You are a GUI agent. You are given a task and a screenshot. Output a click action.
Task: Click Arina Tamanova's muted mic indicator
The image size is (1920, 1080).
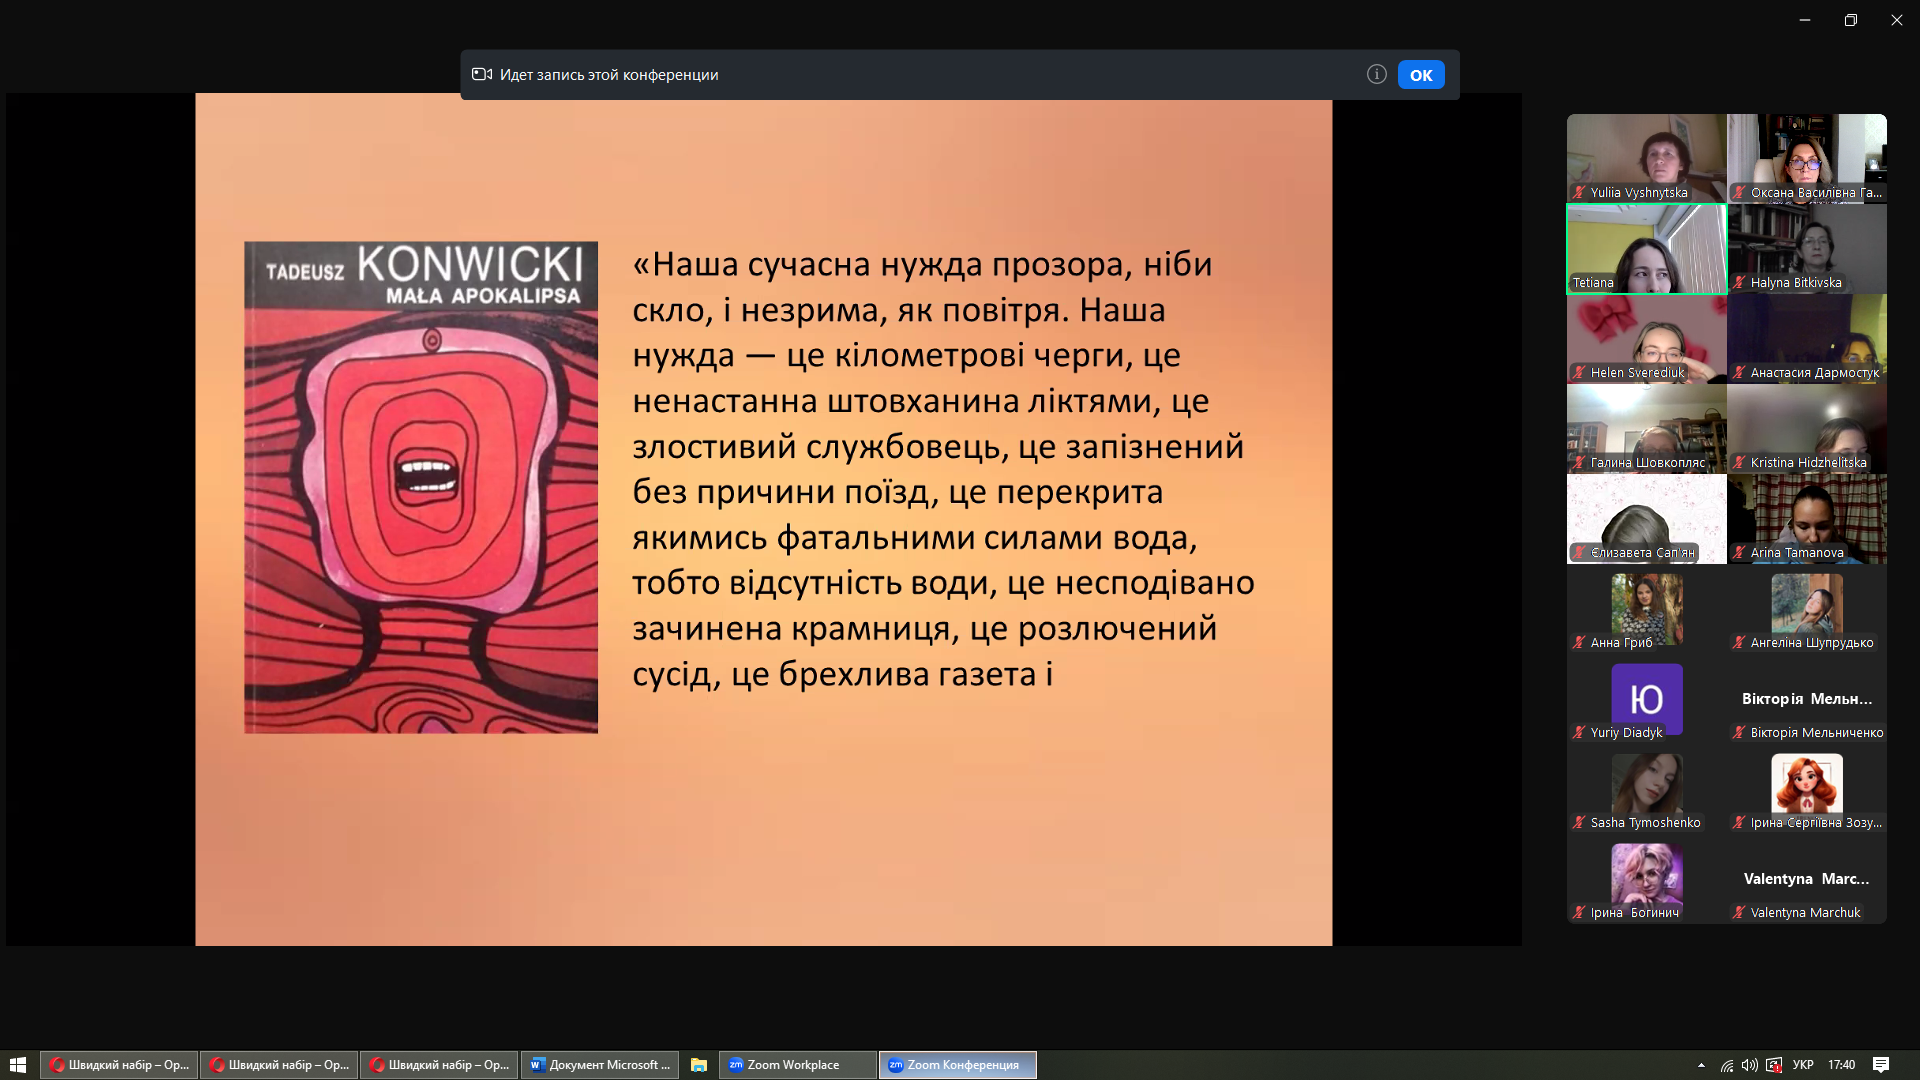click(x=1739, y=553)
